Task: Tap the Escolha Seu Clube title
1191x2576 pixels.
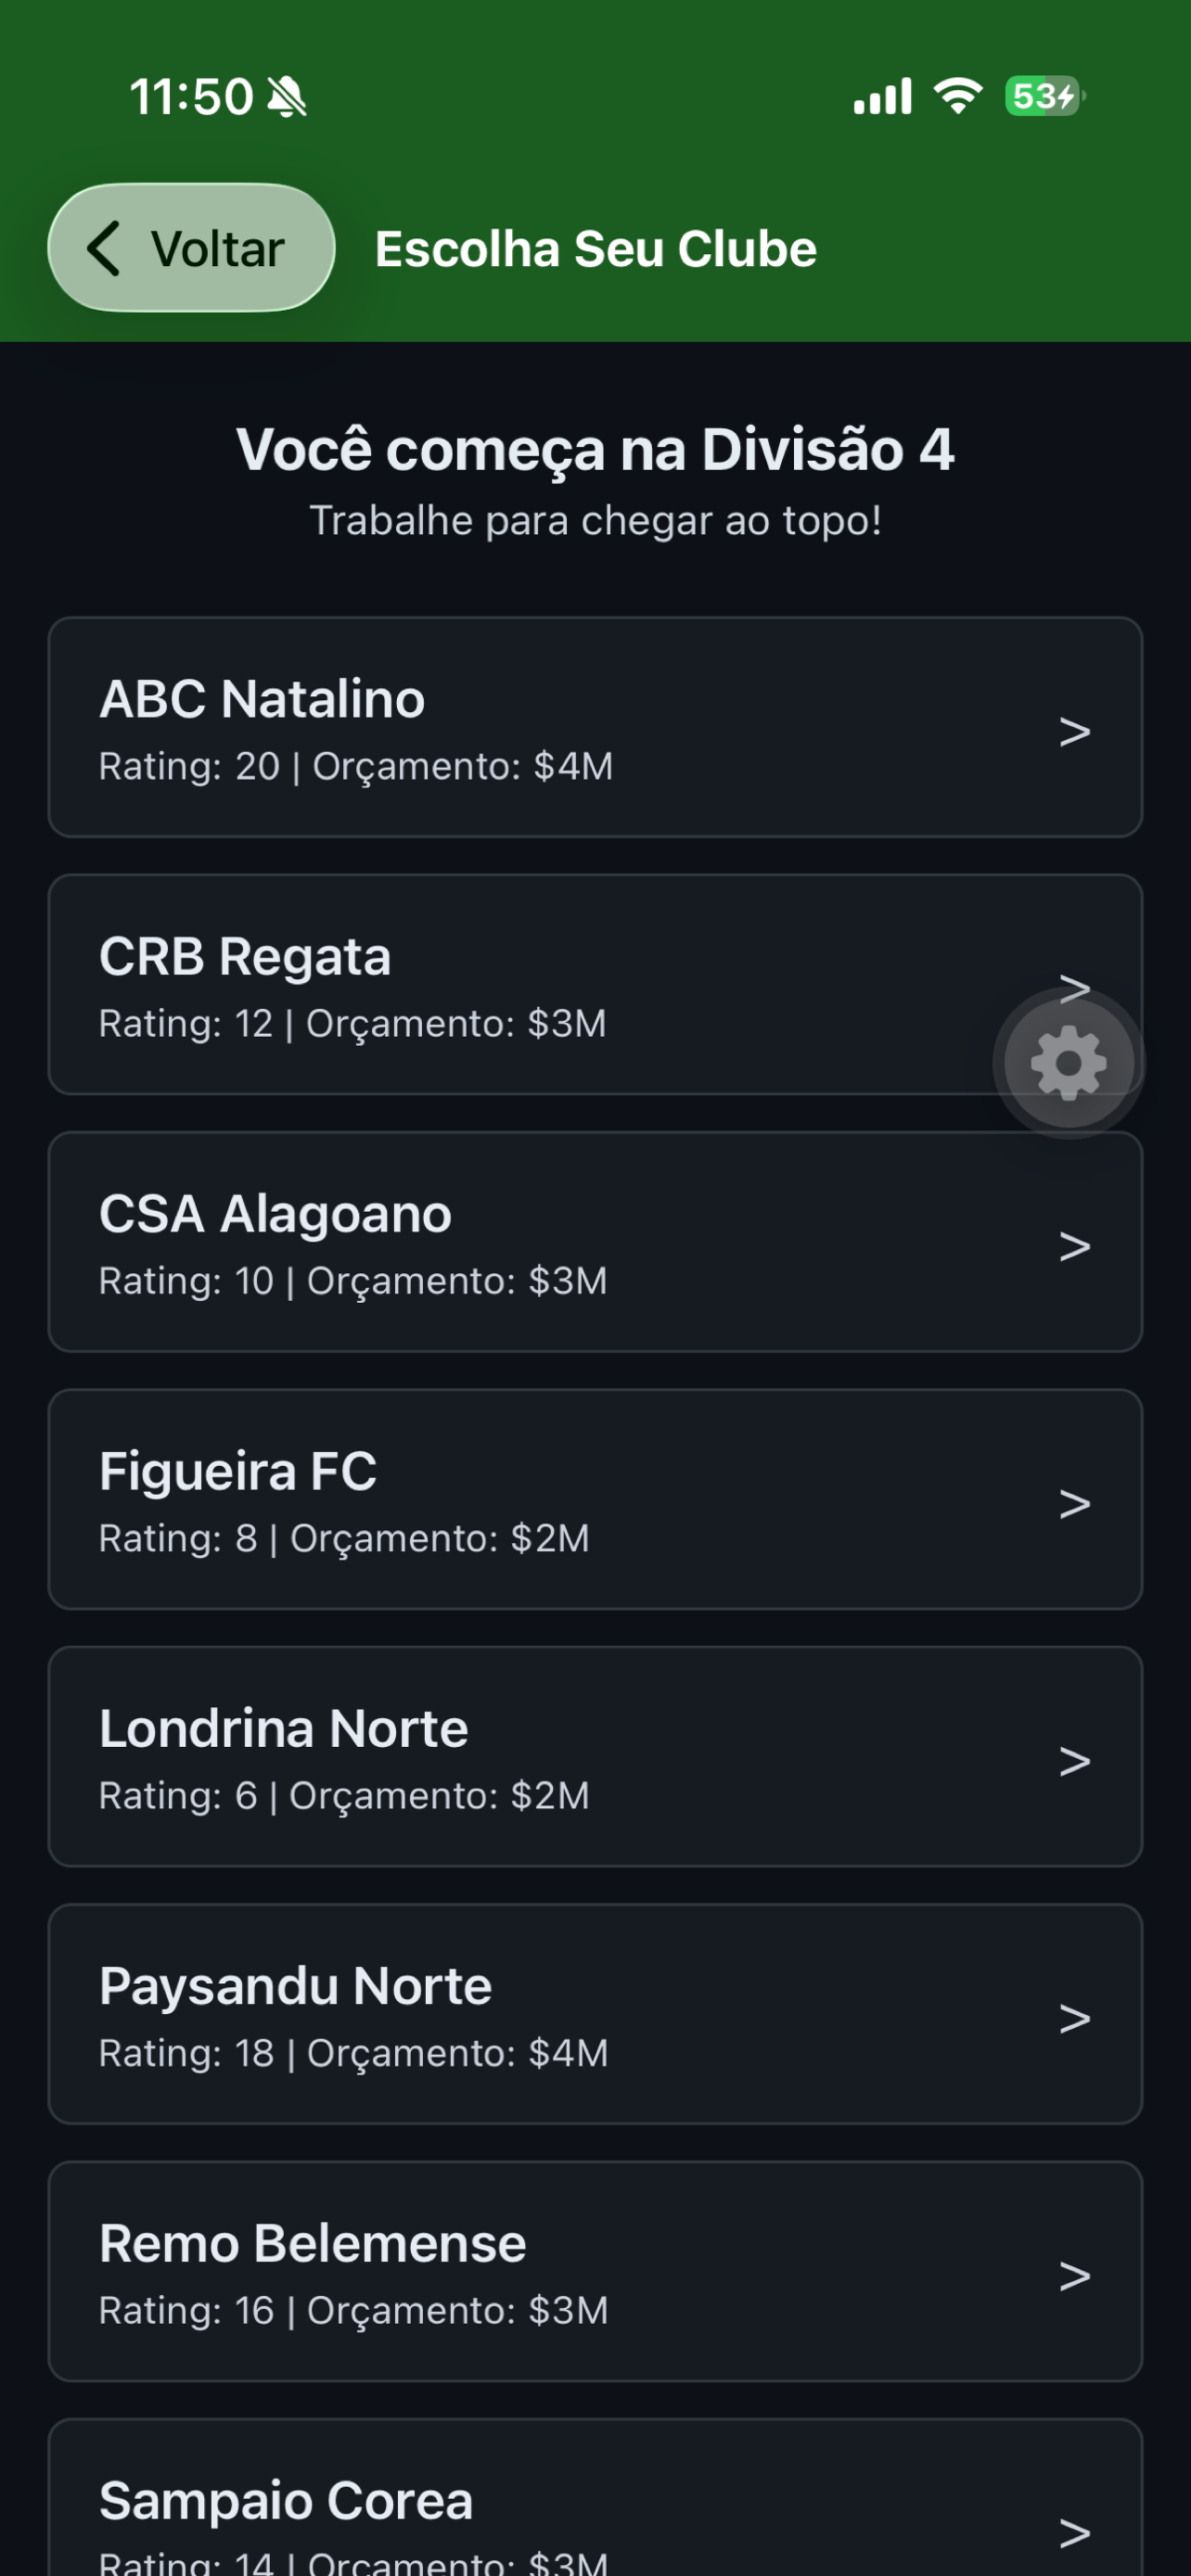Action: (x=595, y=249)
